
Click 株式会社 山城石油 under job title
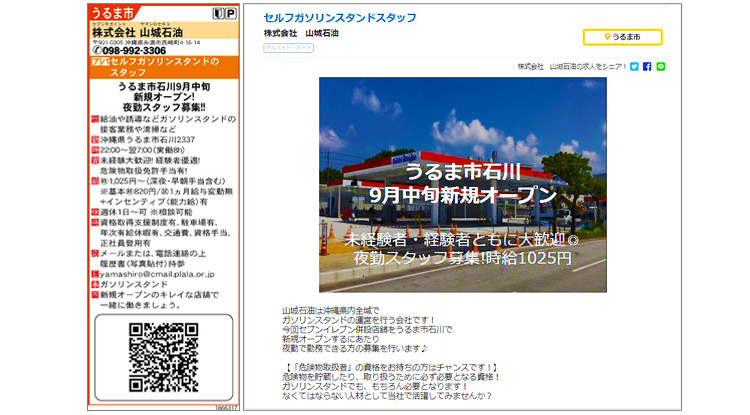coord(301,33)
